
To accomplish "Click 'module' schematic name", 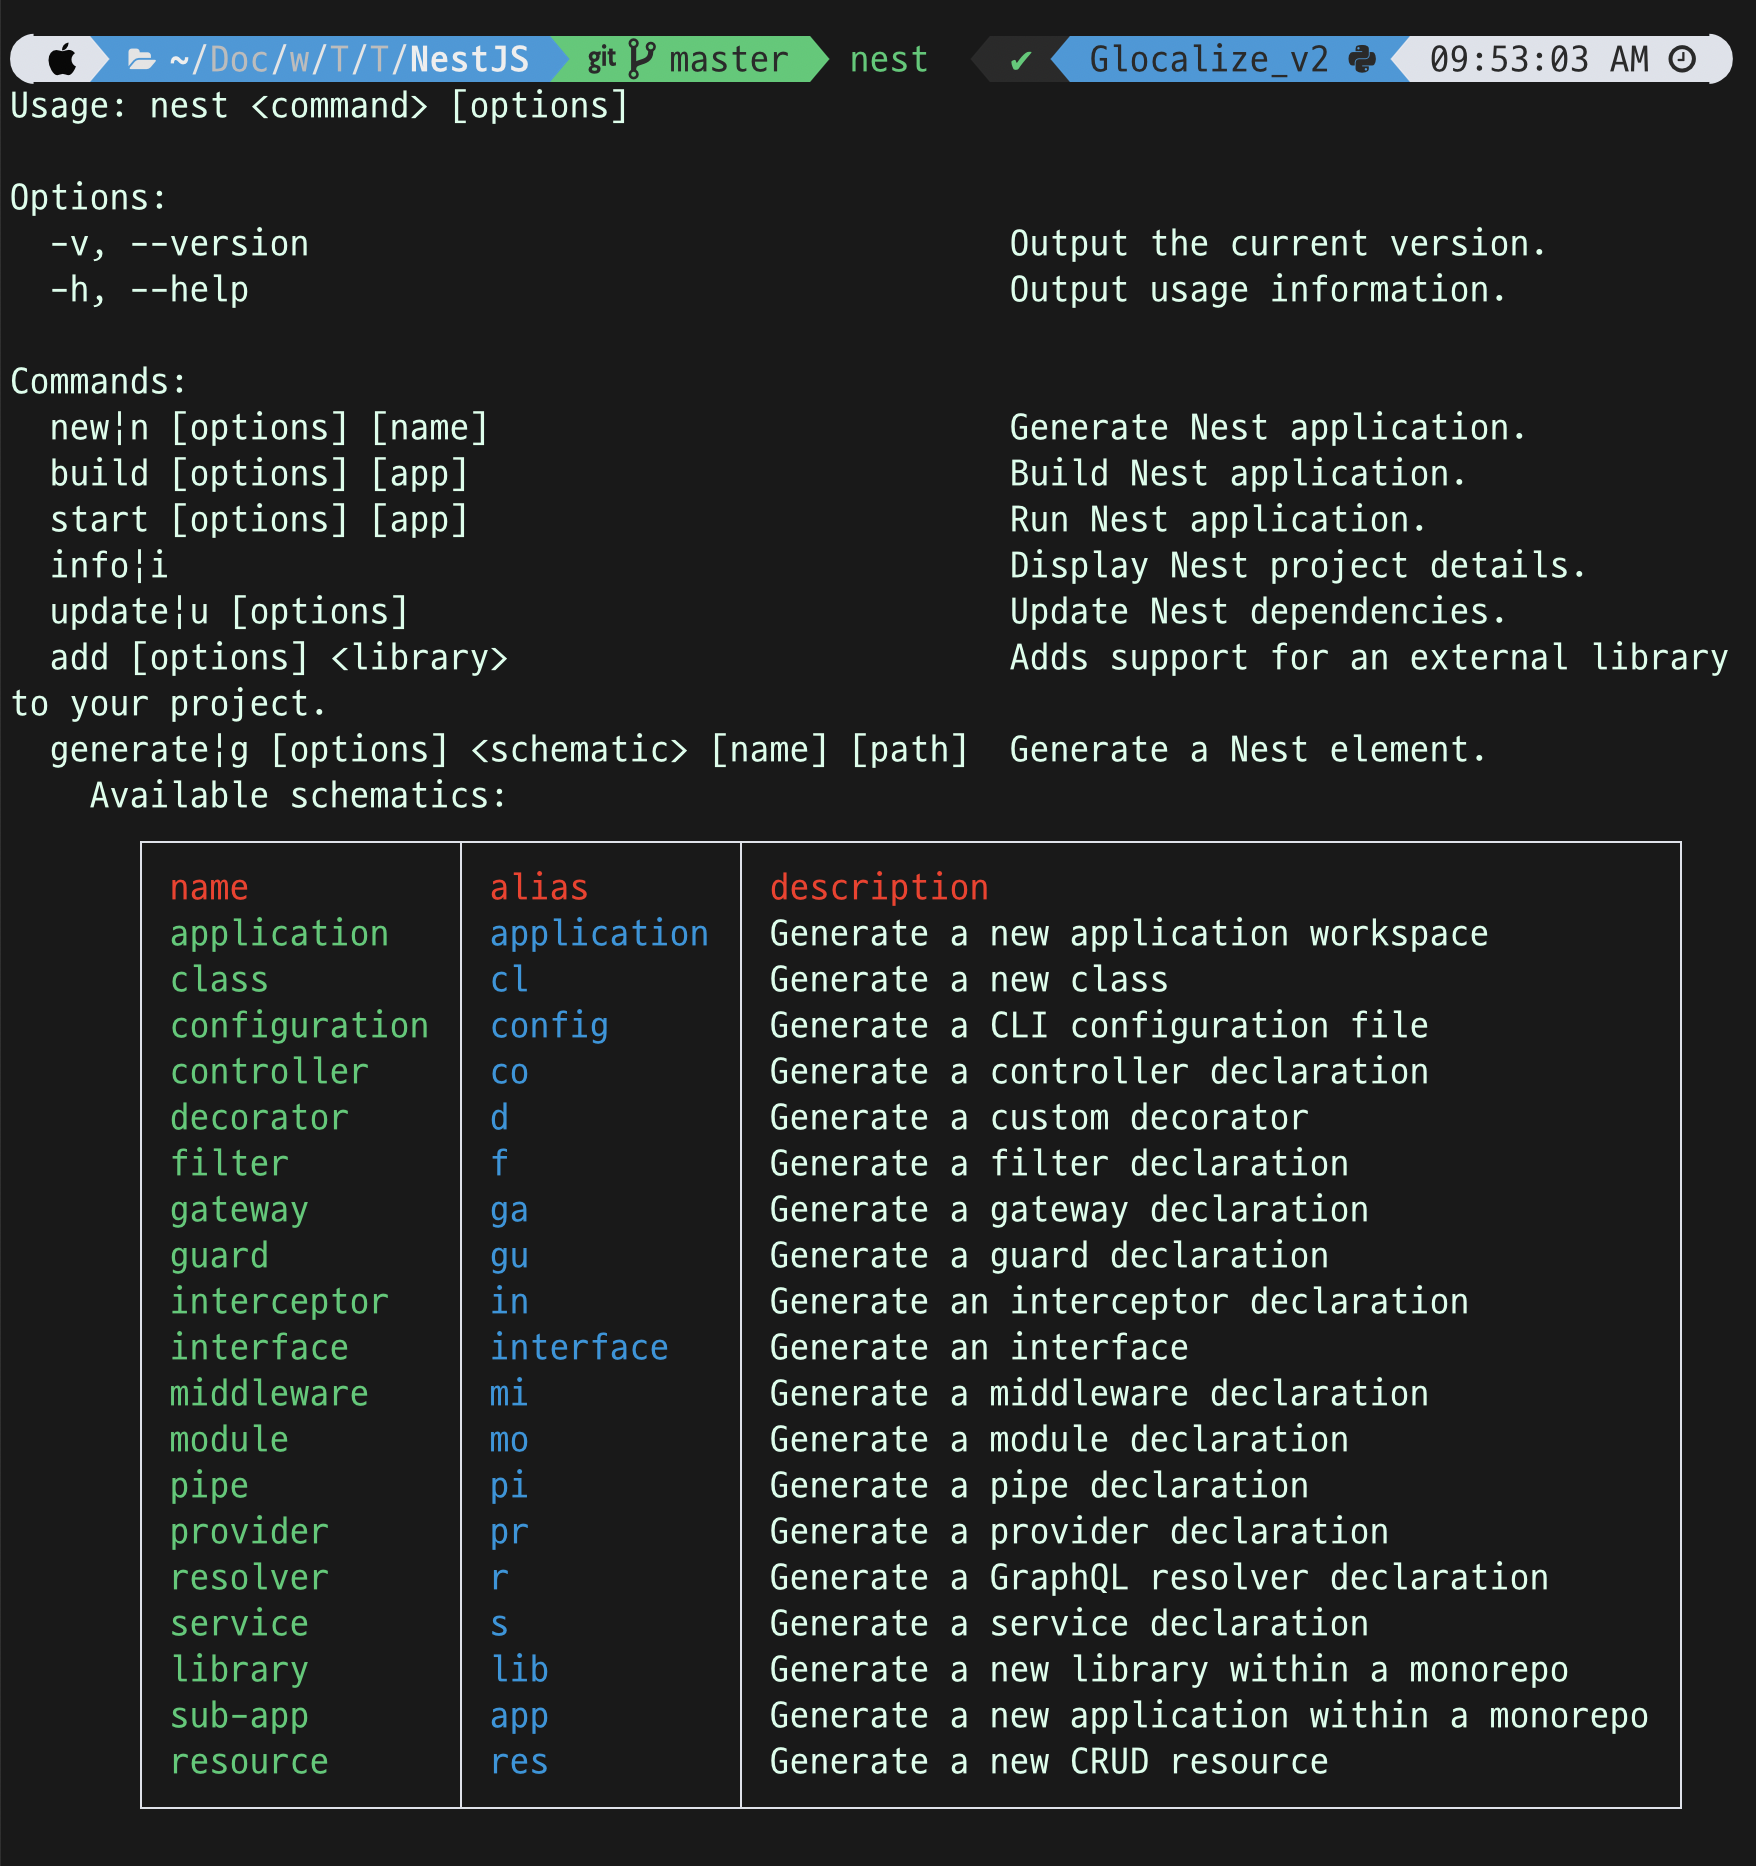I will 229,1440.
